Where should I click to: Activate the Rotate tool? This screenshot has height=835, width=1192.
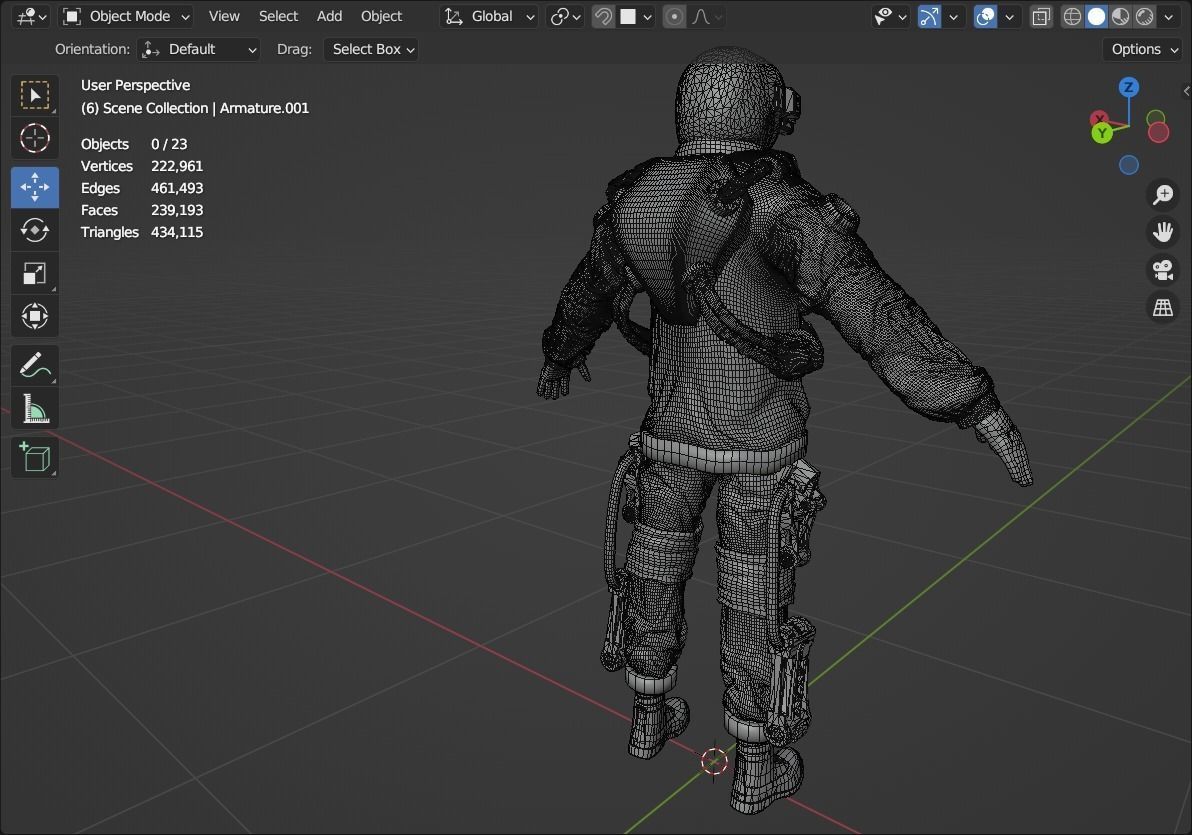coord(34,230)
